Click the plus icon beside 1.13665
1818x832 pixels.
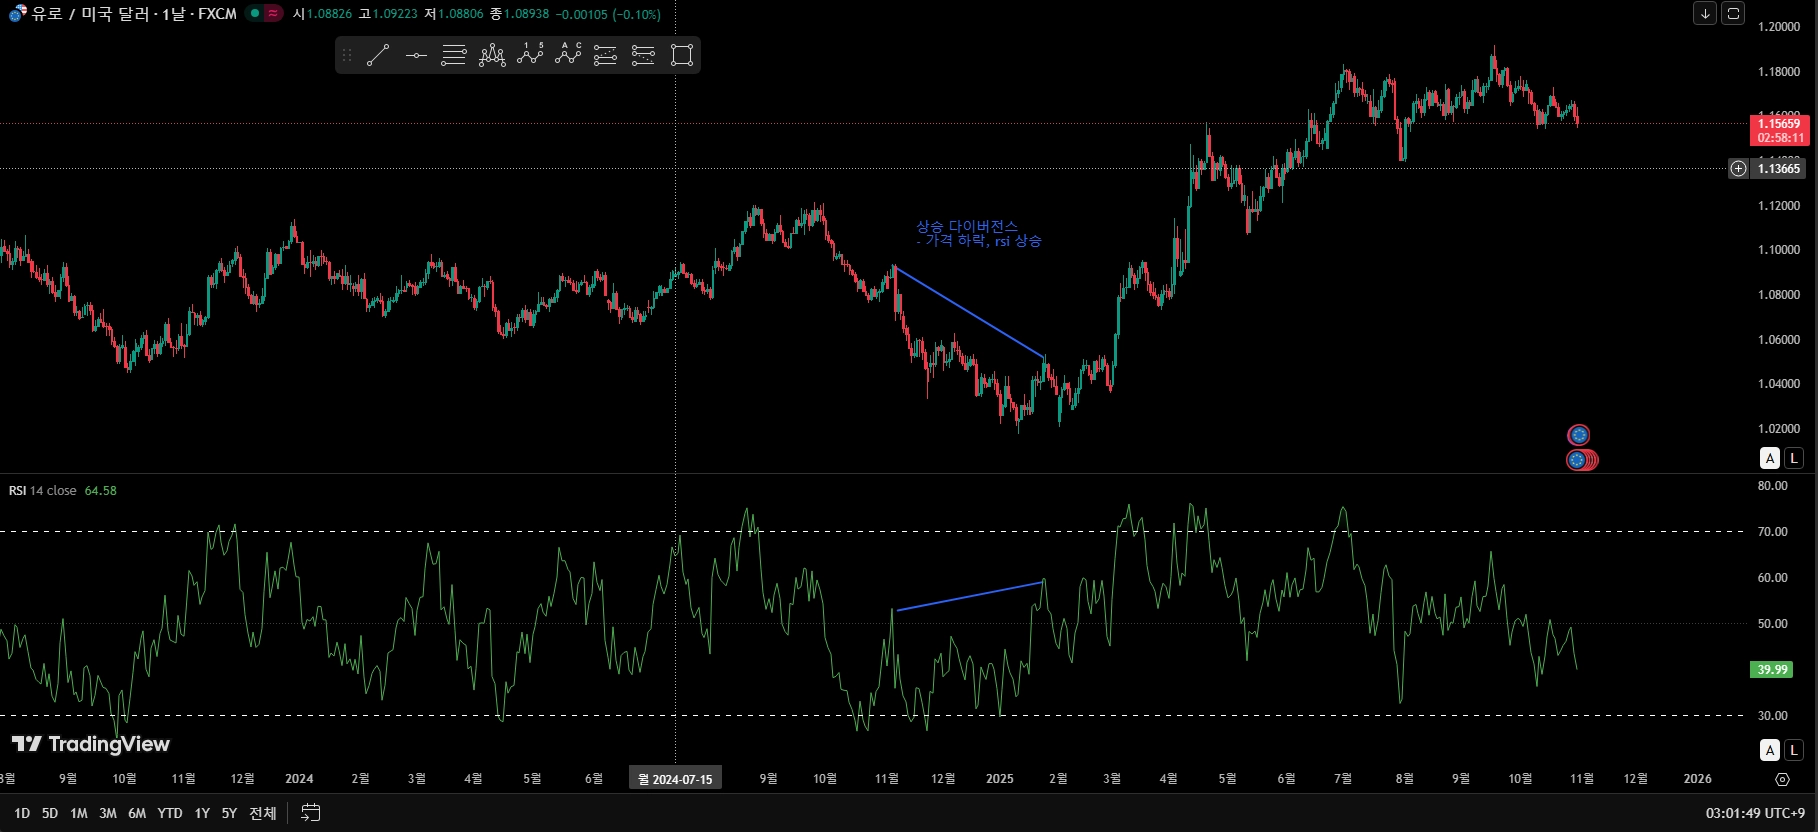1739,168
